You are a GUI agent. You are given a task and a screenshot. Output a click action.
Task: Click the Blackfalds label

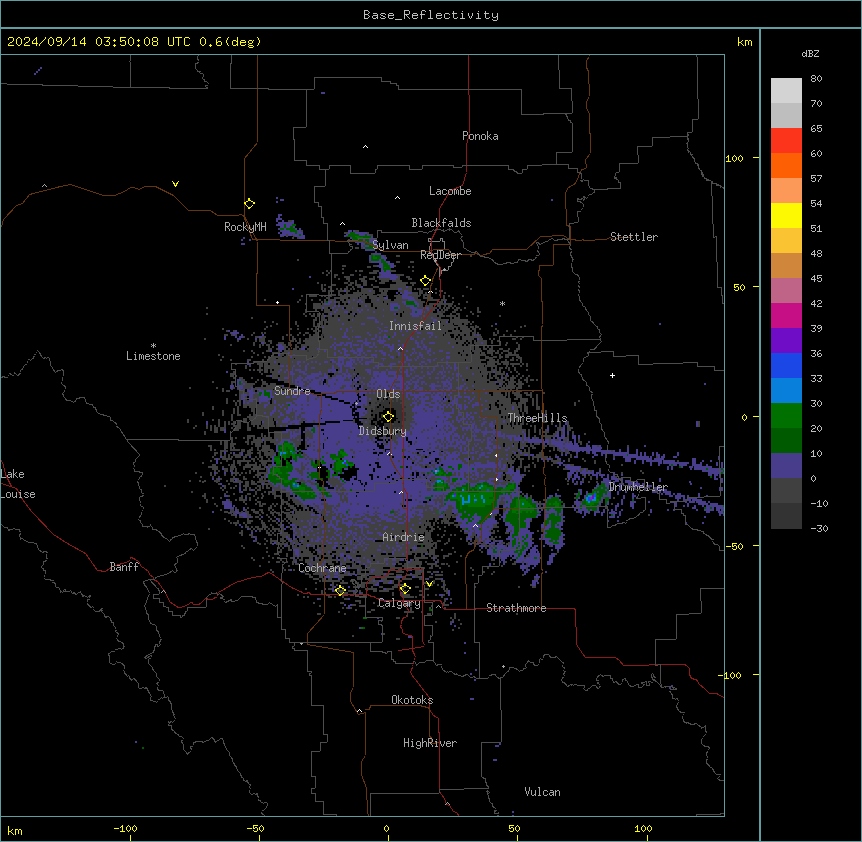point(441,223)
